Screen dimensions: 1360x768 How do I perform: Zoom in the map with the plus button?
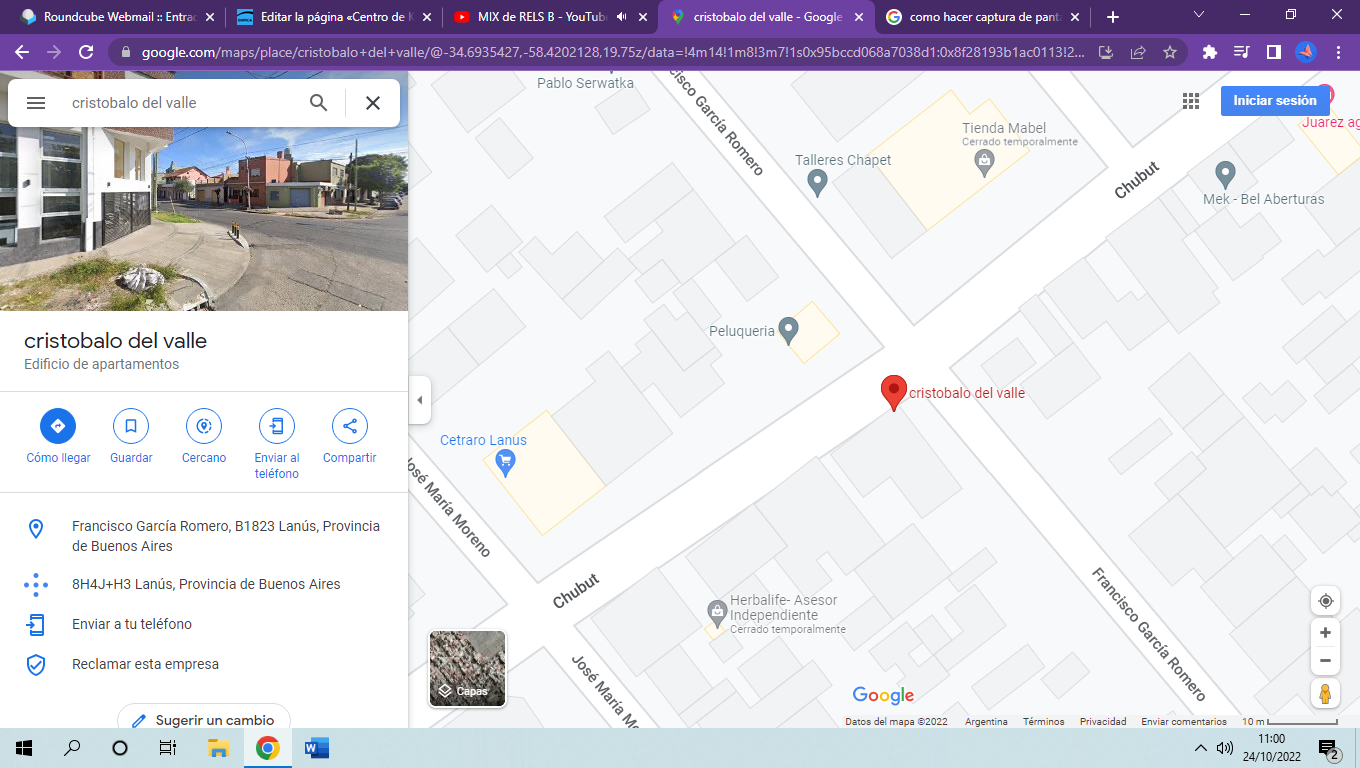[x=1325, y=633]
